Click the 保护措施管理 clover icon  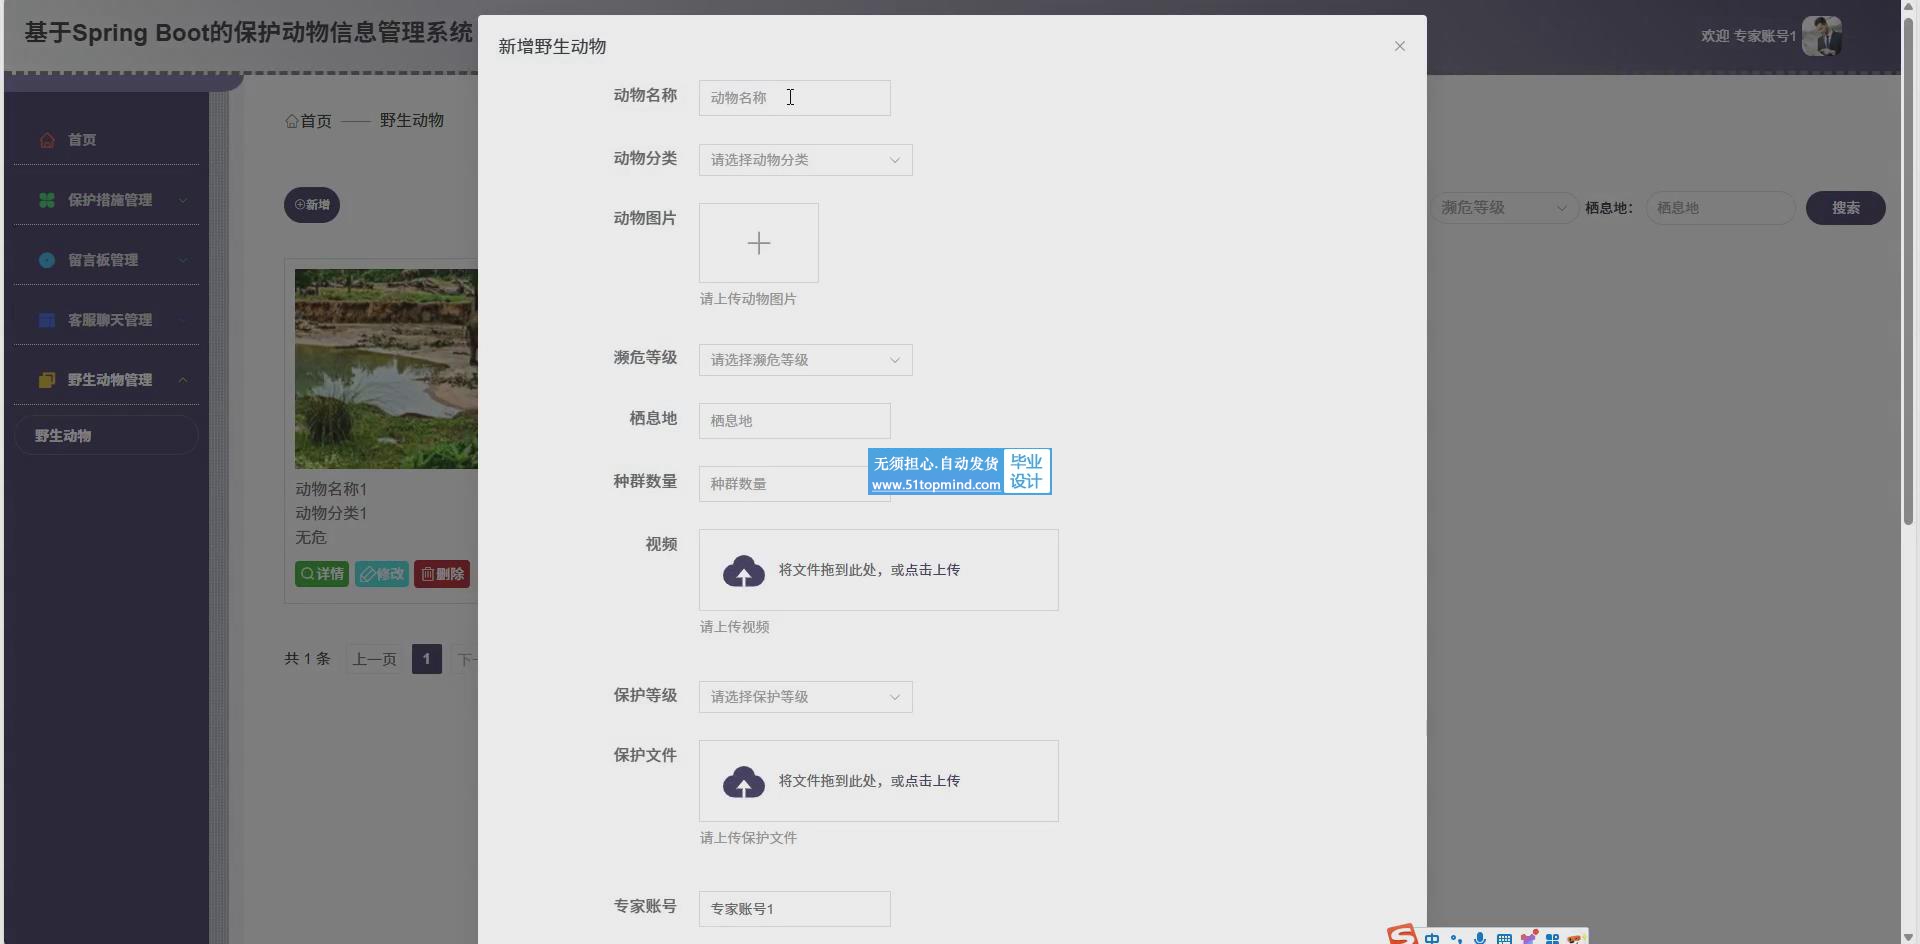tap(47, 200)
